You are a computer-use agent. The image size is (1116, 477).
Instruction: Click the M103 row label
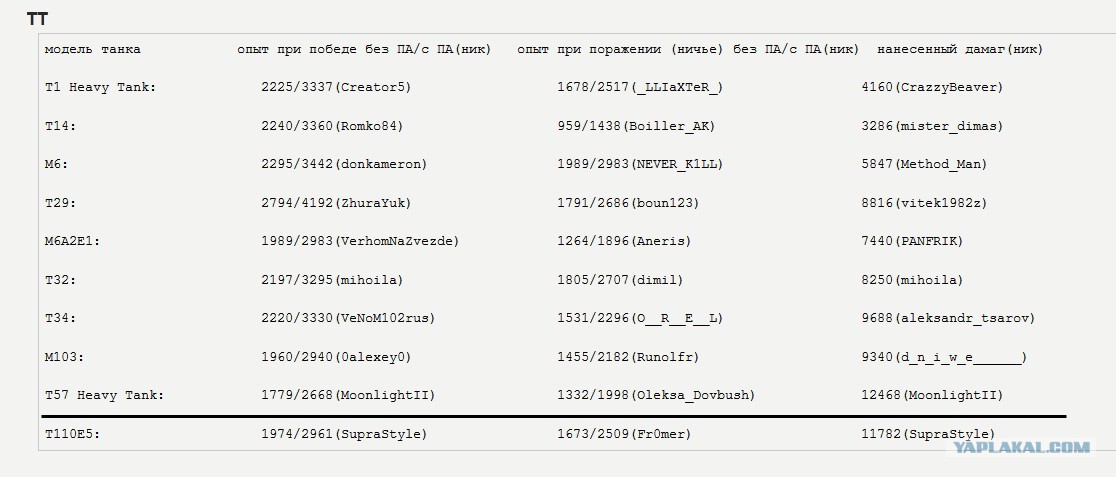point(65,357)
